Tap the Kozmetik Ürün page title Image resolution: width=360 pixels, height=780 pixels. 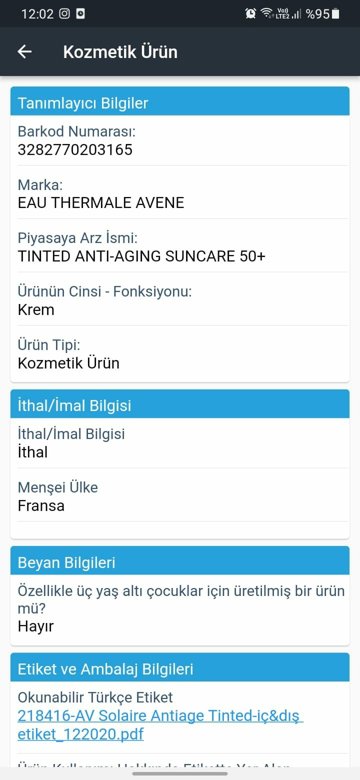(x=120, y=52)
